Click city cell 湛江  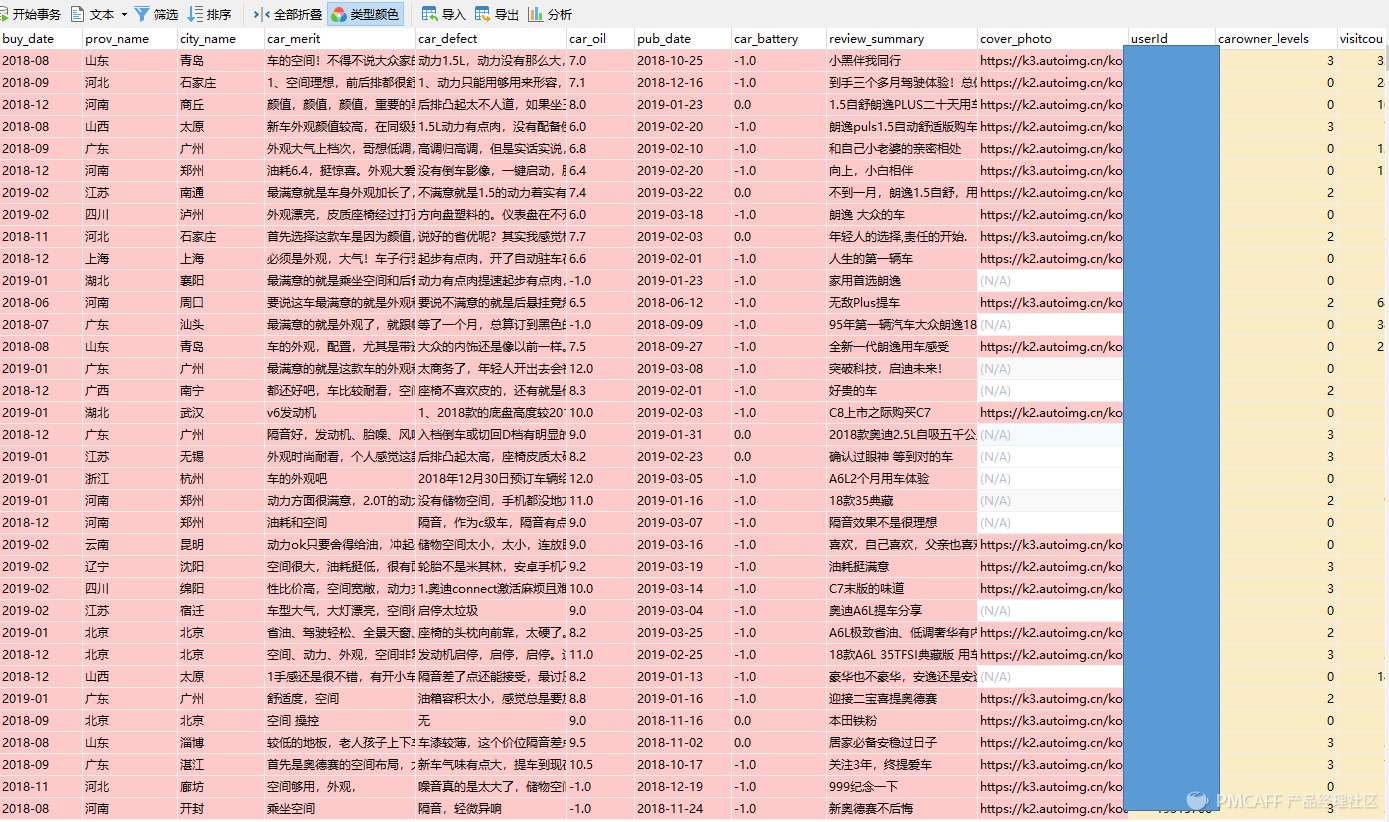coord(221,765)
